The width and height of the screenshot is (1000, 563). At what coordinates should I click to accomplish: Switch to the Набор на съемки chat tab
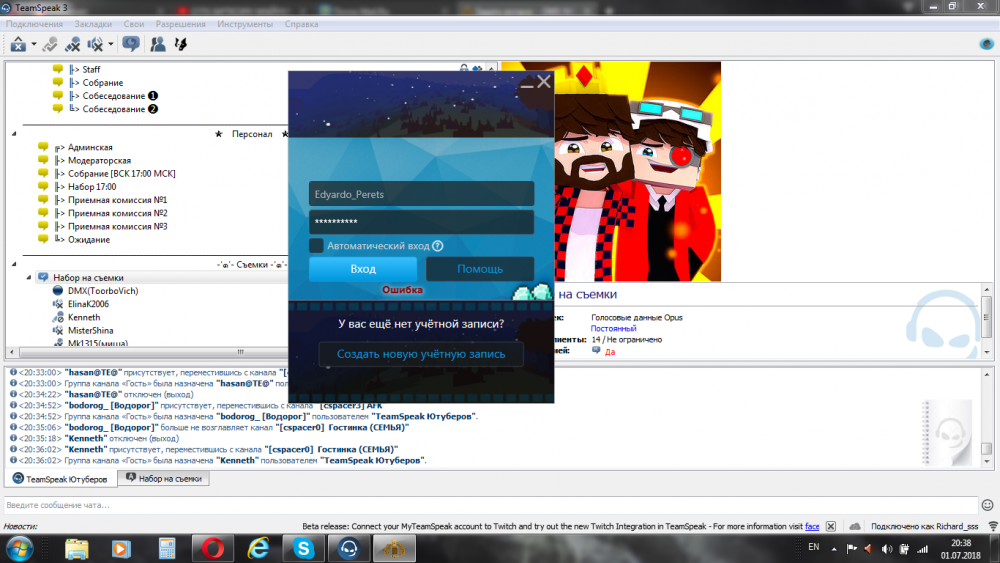point(163,479)
